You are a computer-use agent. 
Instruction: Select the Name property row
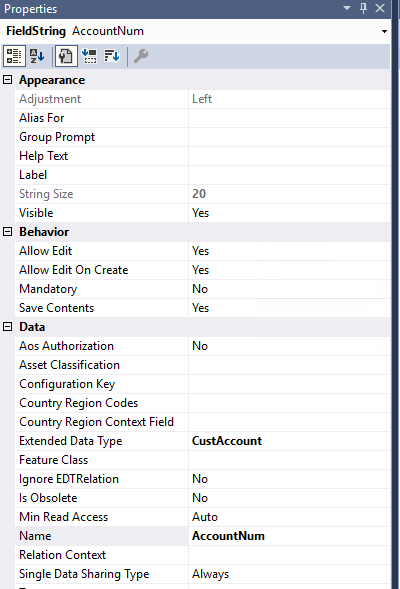(x=202, y=536)
